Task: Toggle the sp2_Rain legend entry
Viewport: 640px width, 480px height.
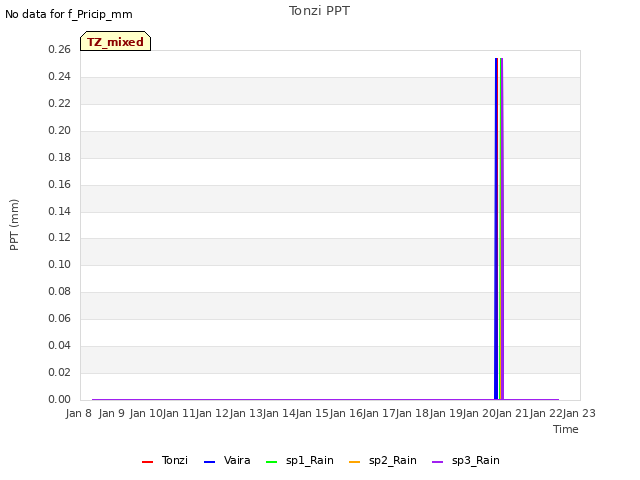Action: (x=383, y=460)
